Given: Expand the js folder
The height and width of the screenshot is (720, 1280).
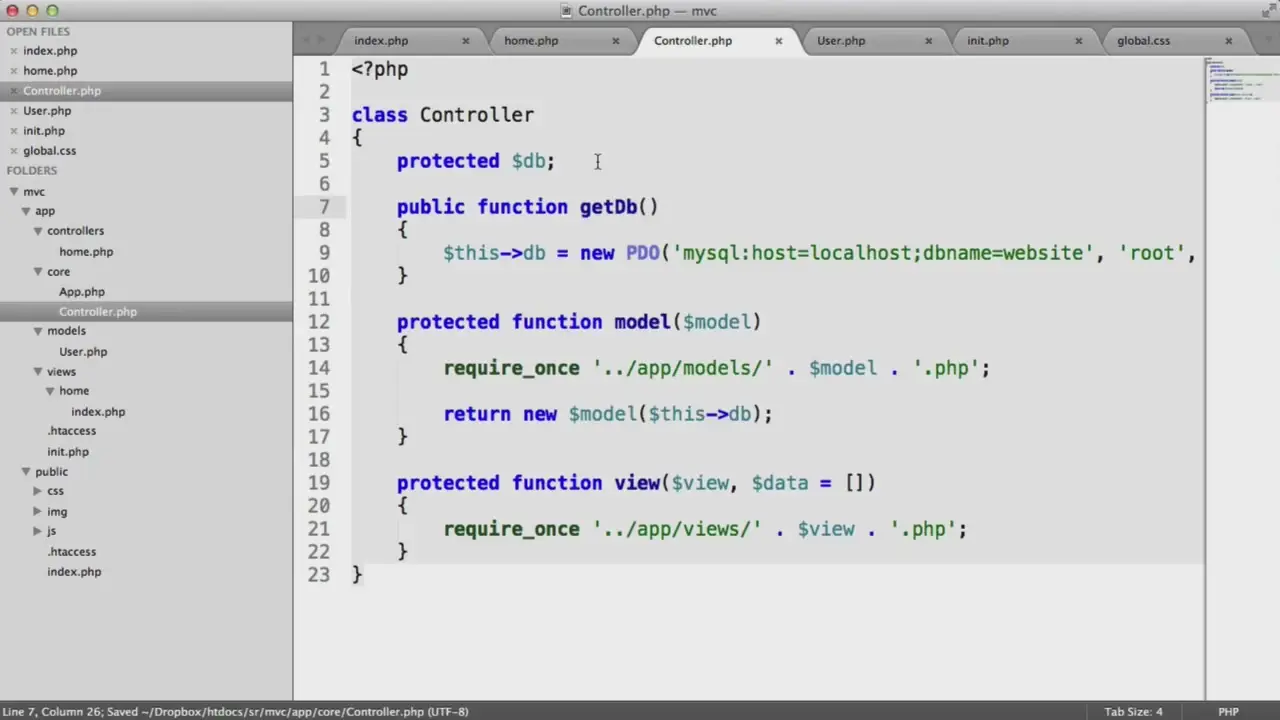Looking at the screenshot, I should [x=38, y=531].
